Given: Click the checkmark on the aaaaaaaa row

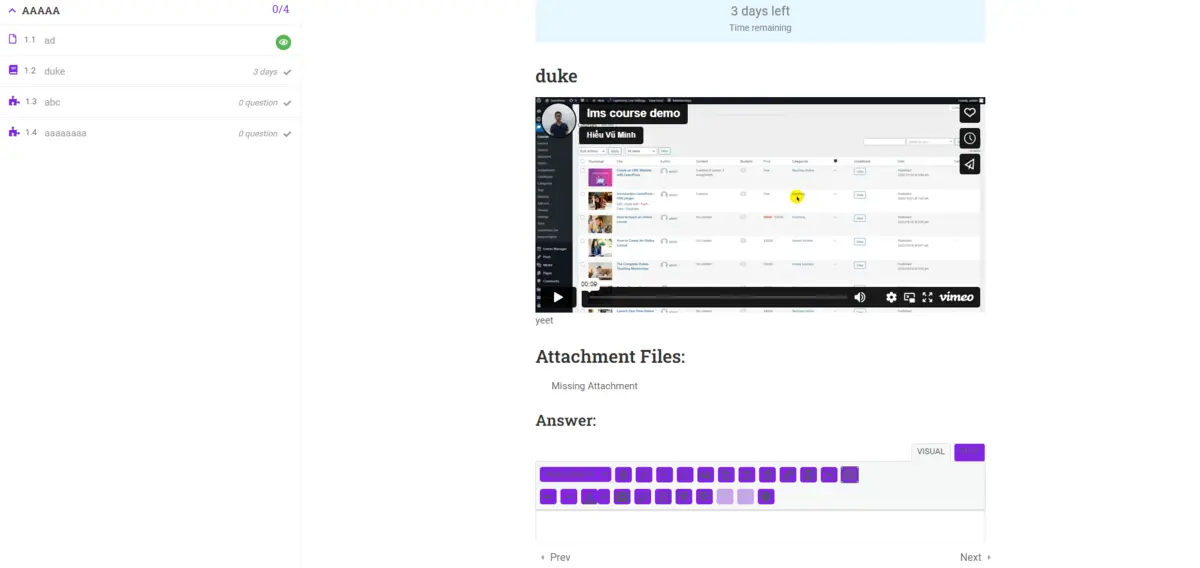Looking at the screenshot, I should click(288, 134).
